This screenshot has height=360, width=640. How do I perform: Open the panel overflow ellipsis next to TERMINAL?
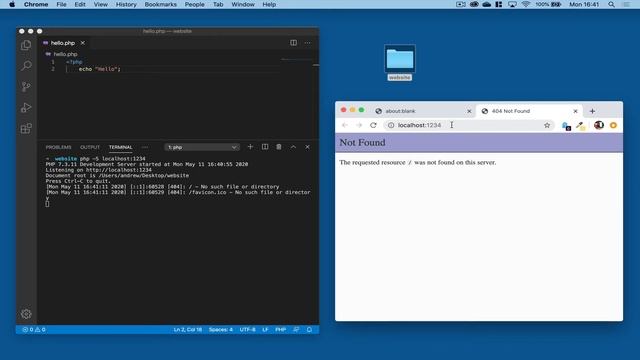coord(145,147)
